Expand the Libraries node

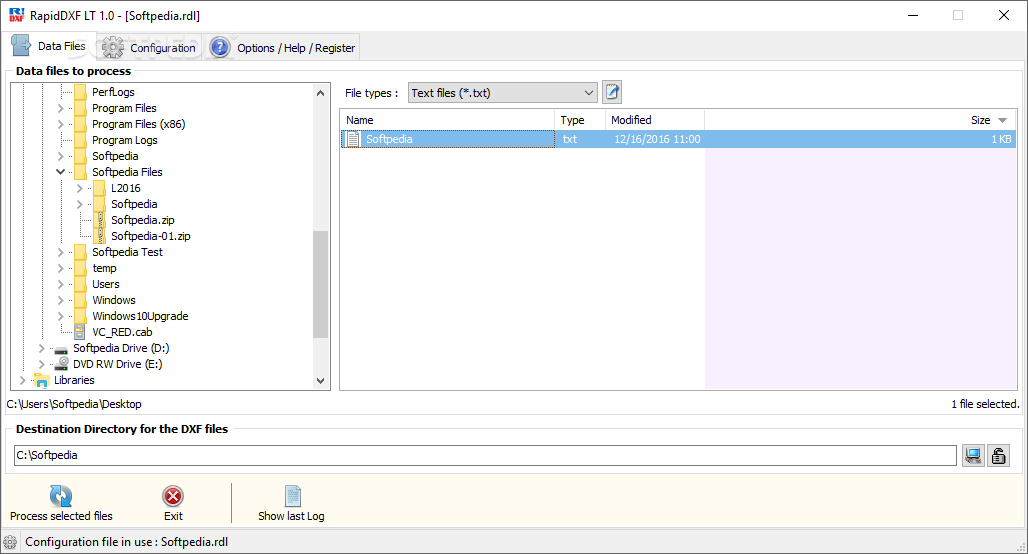click(x=22, y=380)
